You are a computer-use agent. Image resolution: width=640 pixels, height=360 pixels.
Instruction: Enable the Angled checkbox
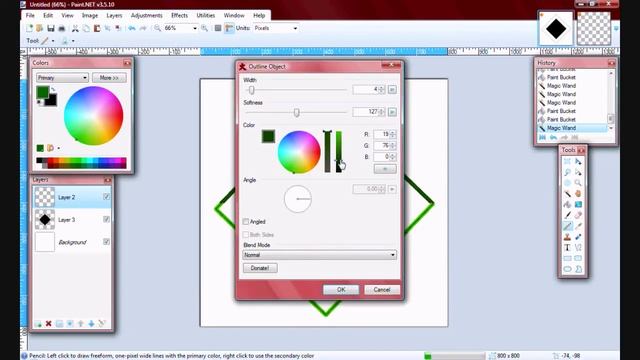point(246,222)
